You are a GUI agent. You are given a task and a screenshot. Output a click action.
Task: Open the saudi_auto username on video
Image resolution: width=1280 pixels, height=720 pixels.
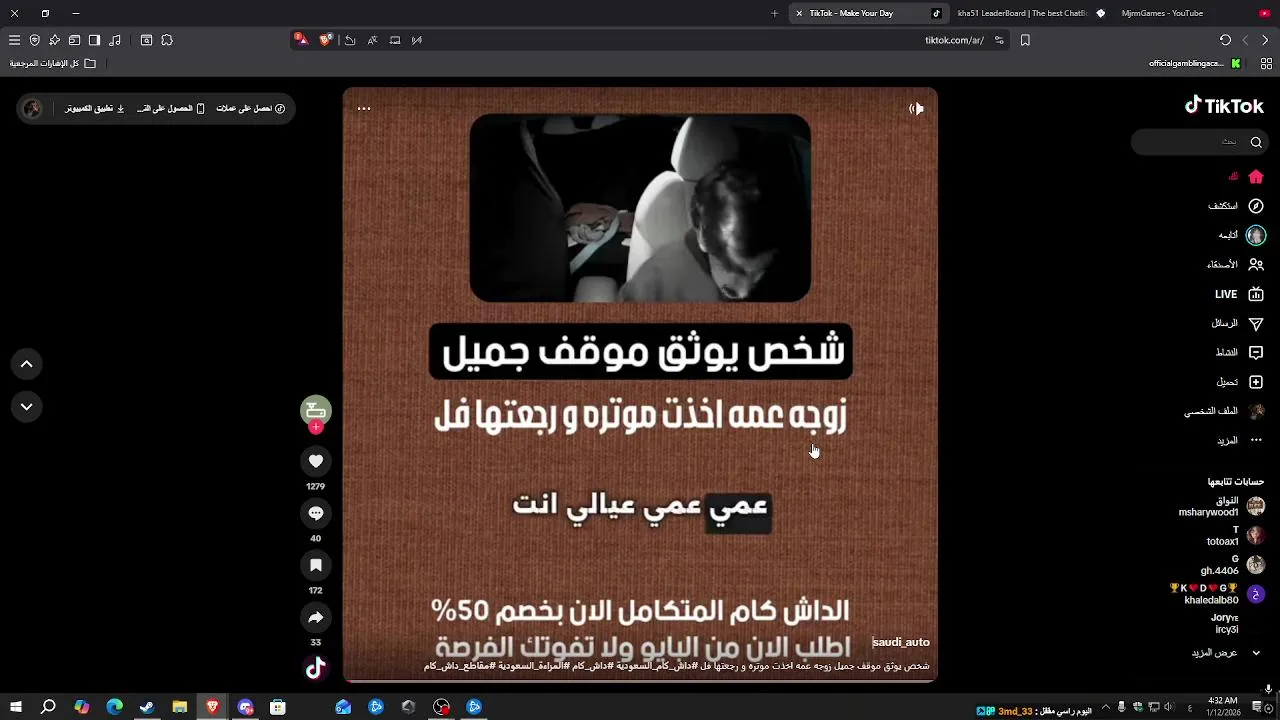(901, 642)
